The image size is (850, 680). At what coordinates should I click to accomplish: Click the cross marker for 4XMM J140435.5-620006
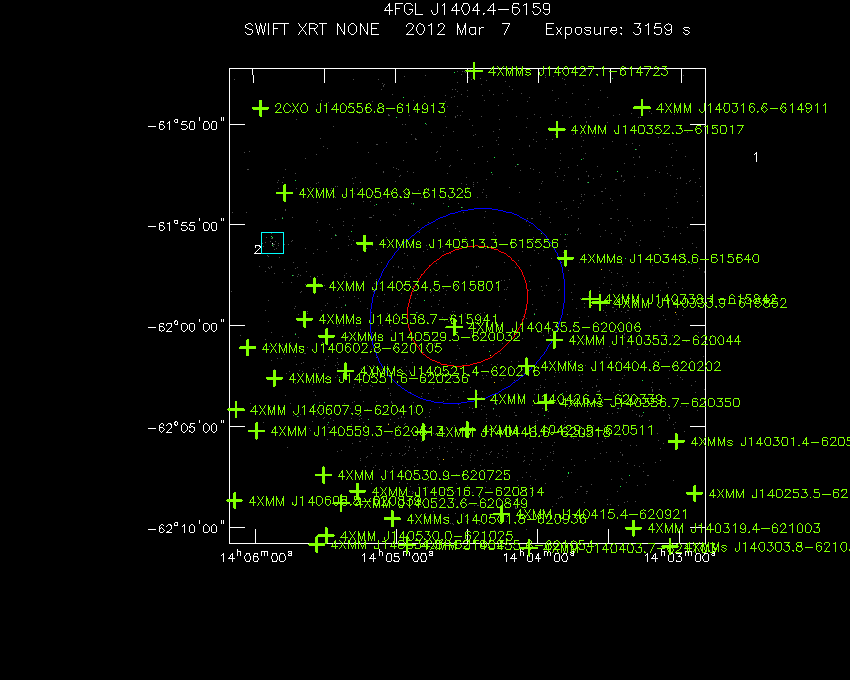point(454,327)
